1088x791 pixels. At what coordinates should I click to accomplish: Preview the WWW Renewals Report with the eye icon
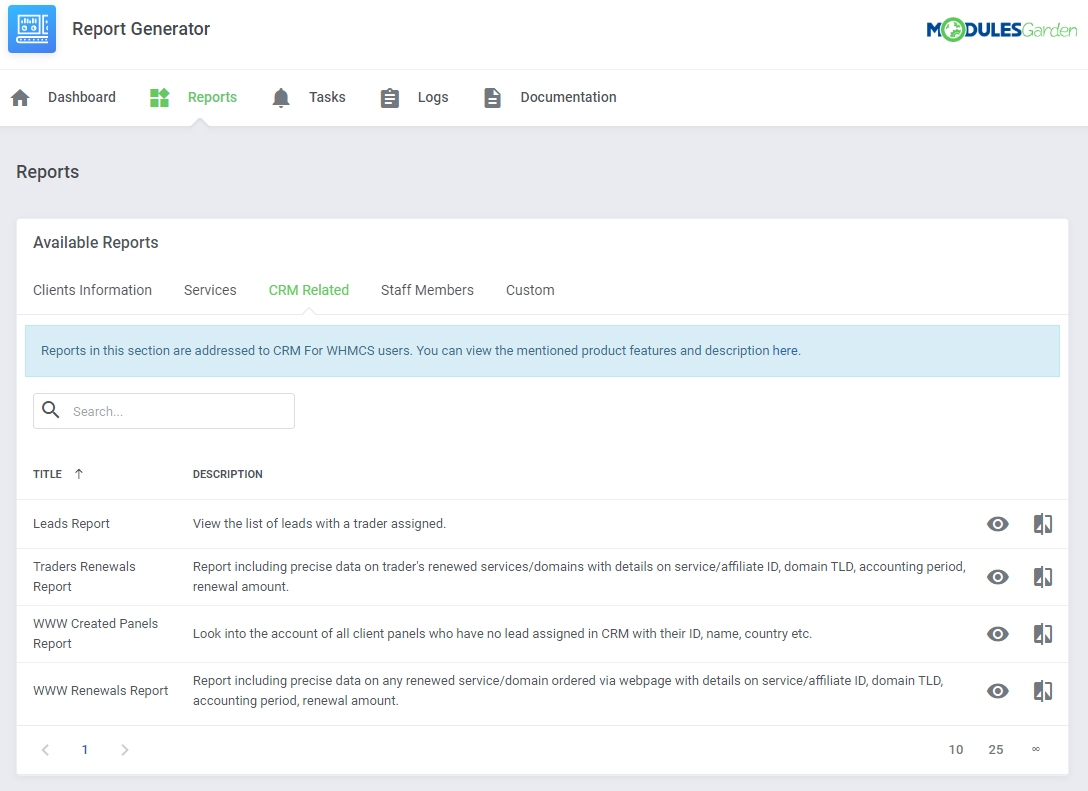998,690
